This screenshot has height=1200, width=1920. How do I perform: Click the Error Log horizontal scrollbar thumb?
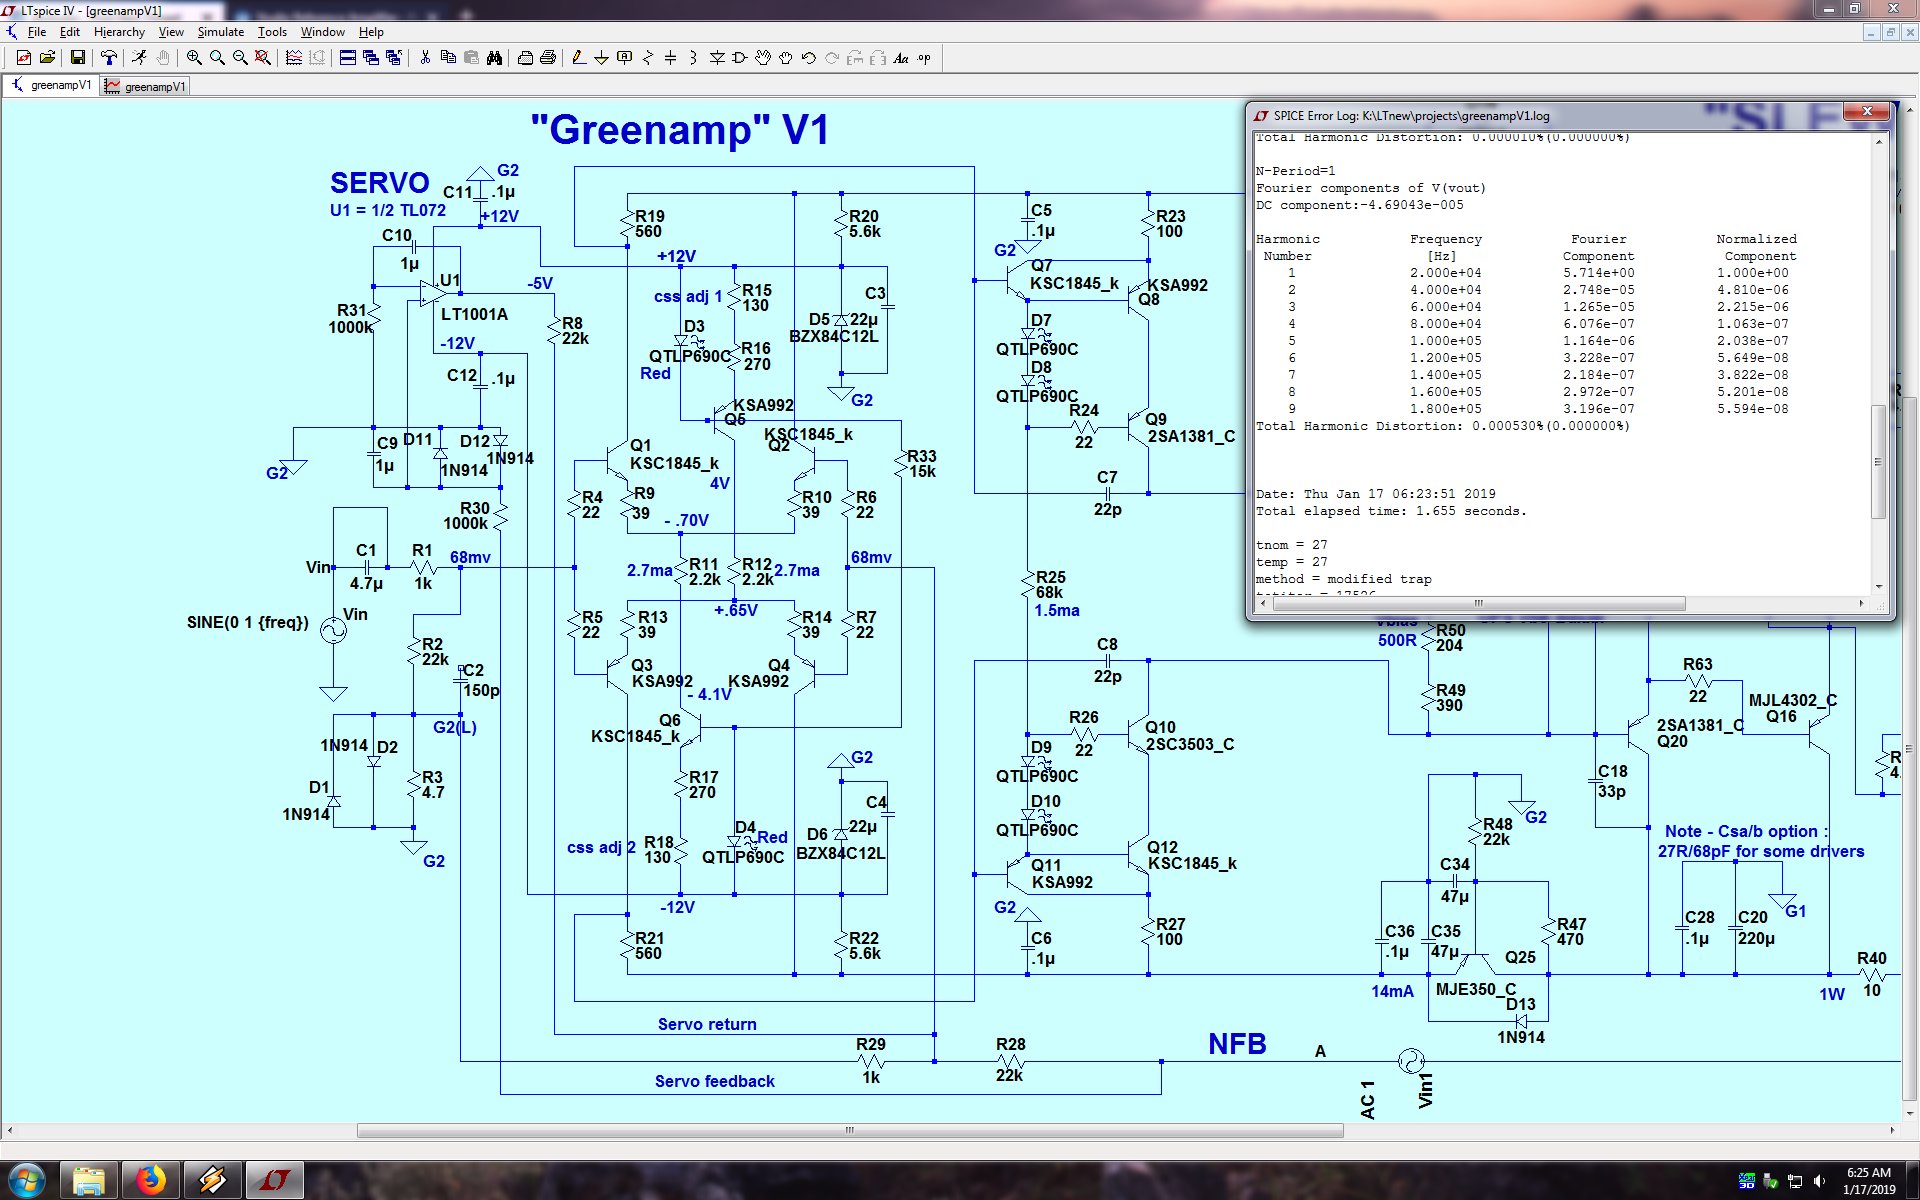tap(1477, 603)
